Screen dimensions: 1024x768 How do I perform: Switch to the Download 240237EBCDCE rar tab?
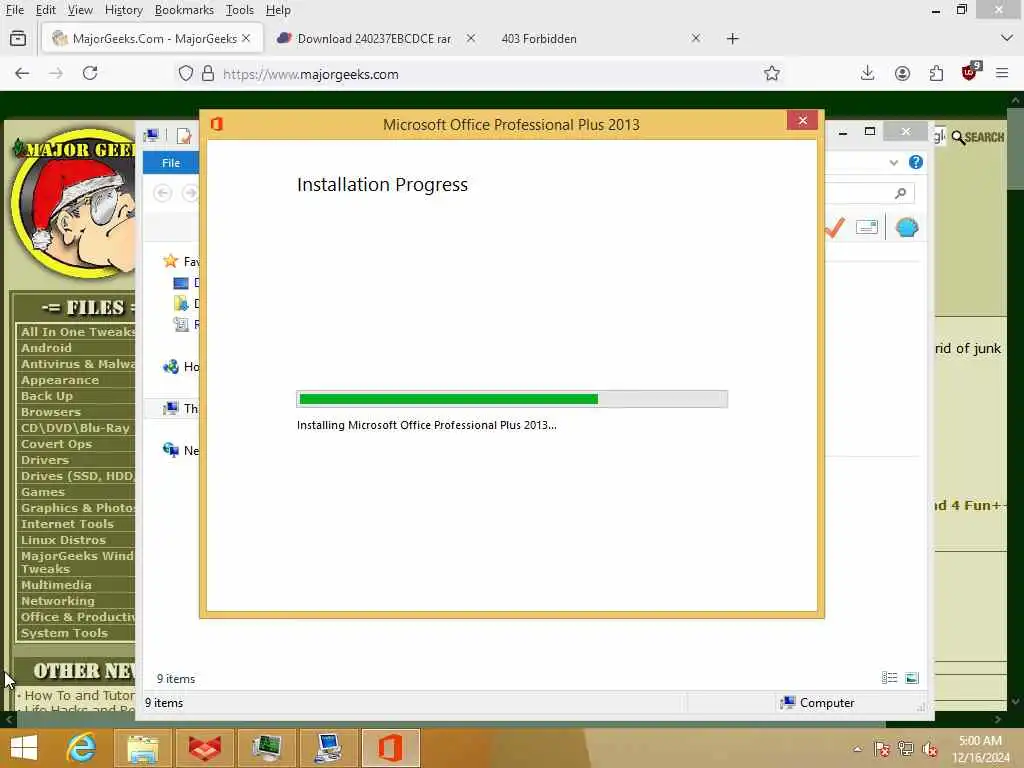[374, 39]
